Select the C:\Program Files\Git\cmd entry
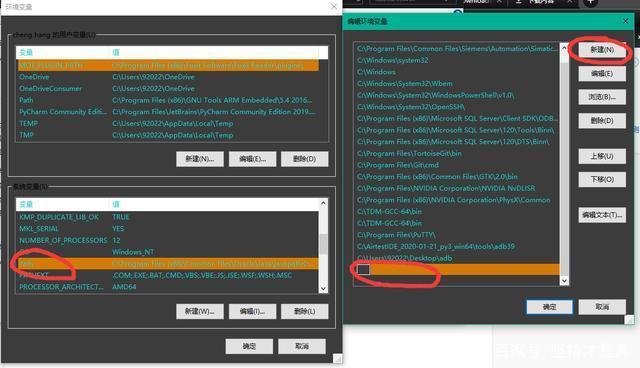Screen dimensions: 640x368 click(457, 165)
